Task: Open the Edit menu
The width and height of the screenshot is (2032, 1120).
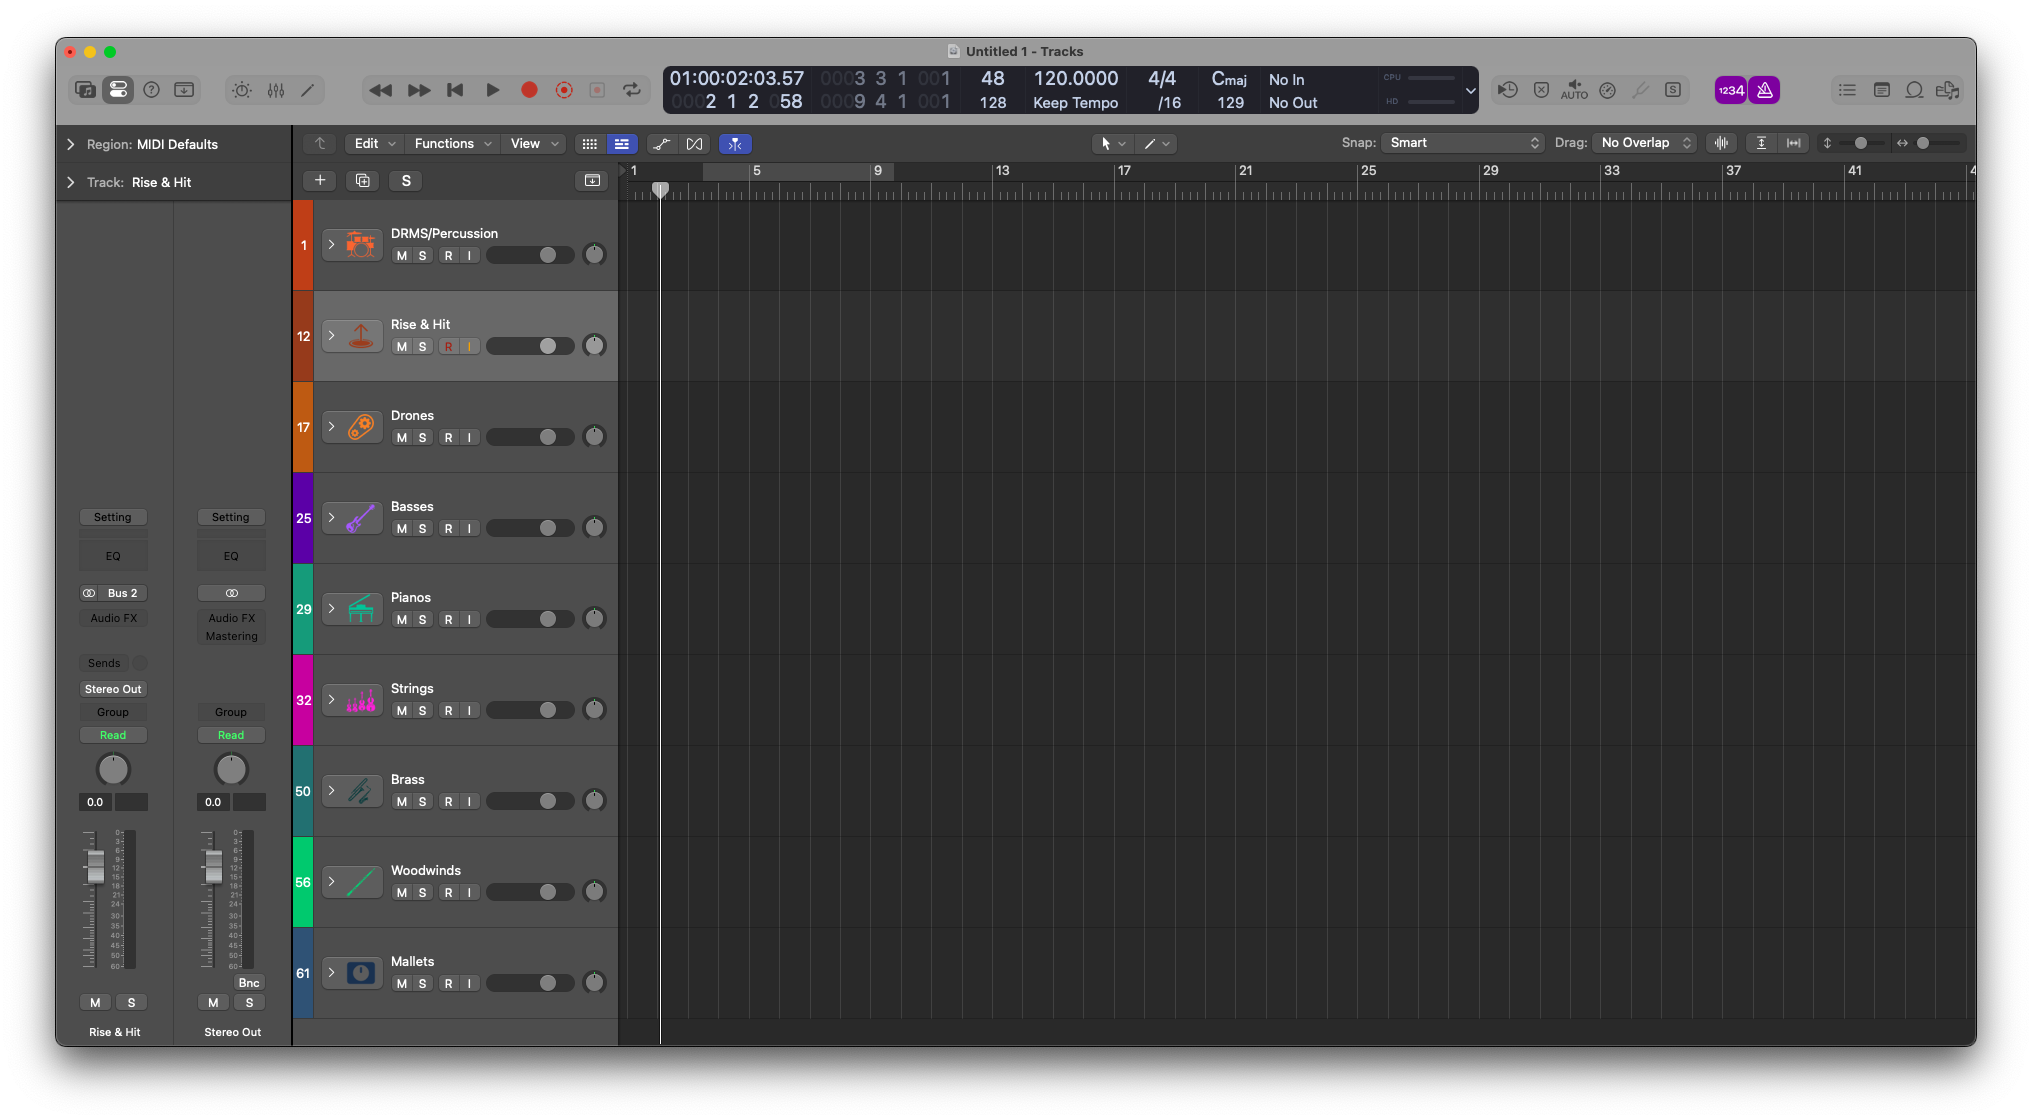Action: [375, 144]
